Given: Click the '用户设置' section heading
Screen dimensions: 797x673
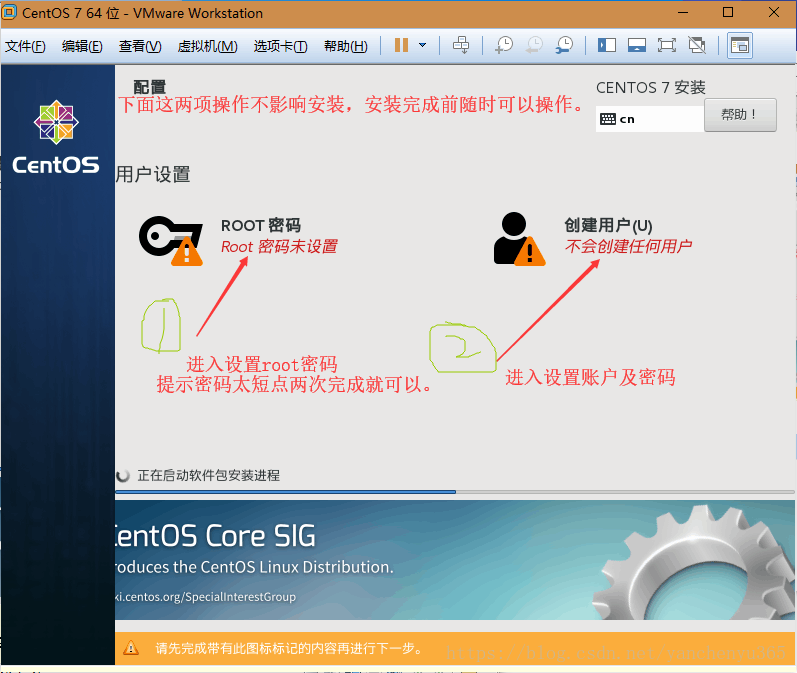Looking at the screenshot, I should pos(153,174).
